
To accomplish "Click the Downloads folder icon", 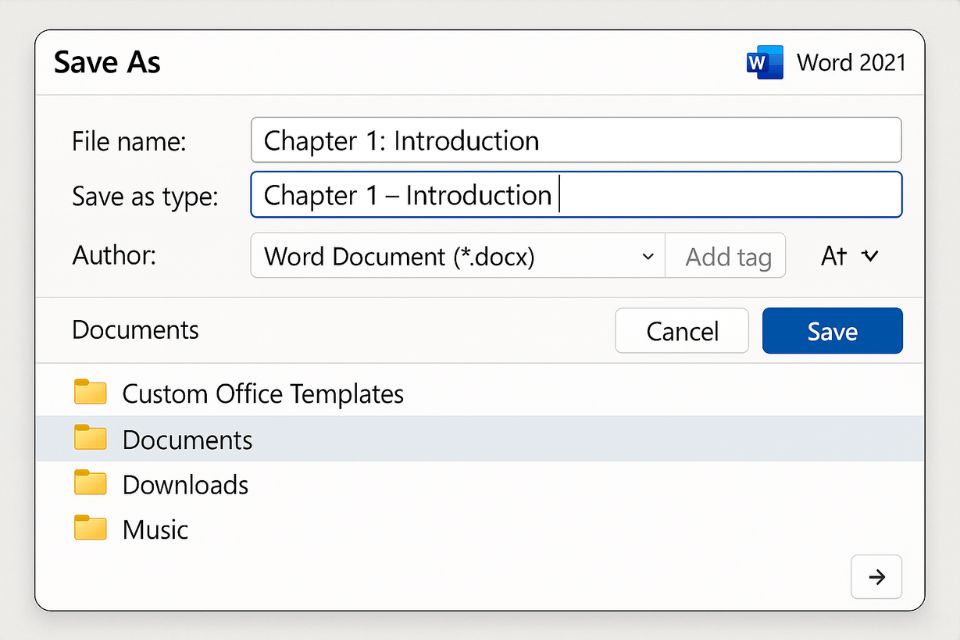I will [x=90, y=483].
